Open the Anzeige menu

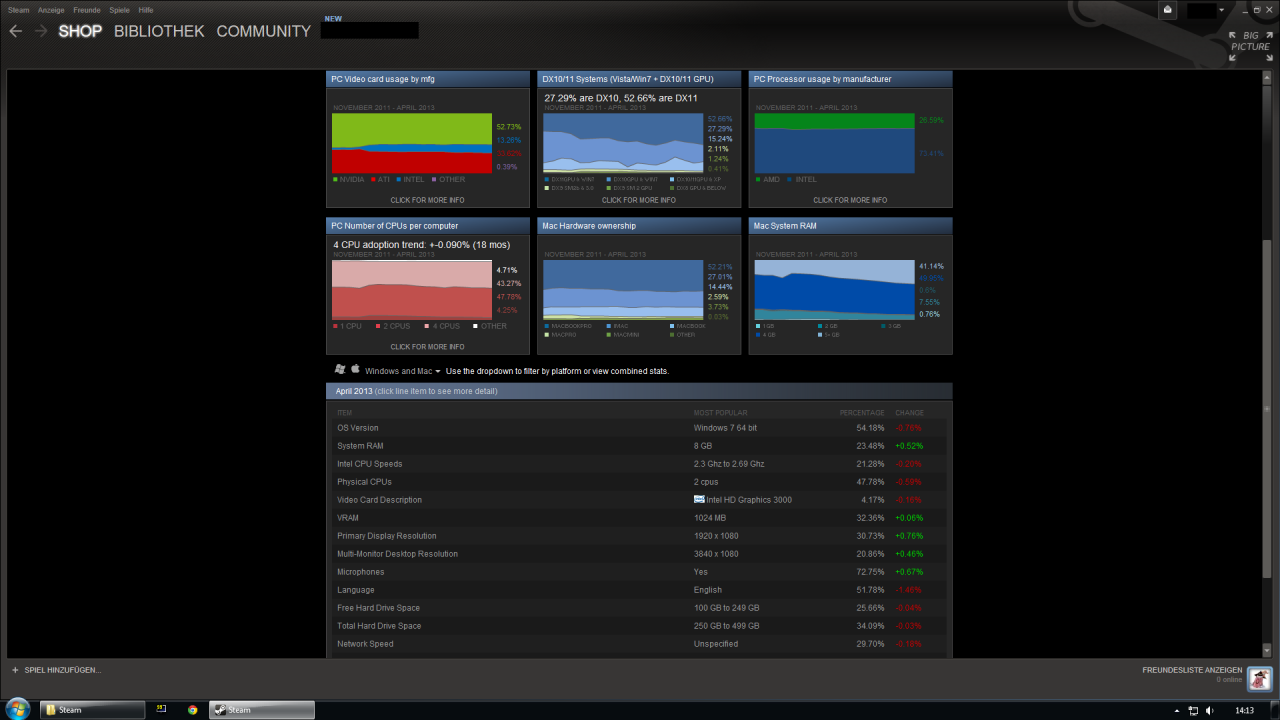click(x=51, y=9)
